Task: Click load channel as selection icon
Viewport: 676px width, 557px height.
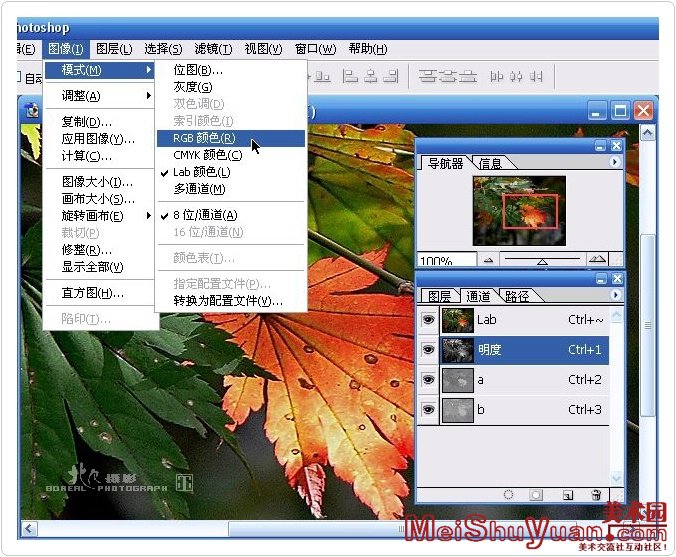Action: 508,494
